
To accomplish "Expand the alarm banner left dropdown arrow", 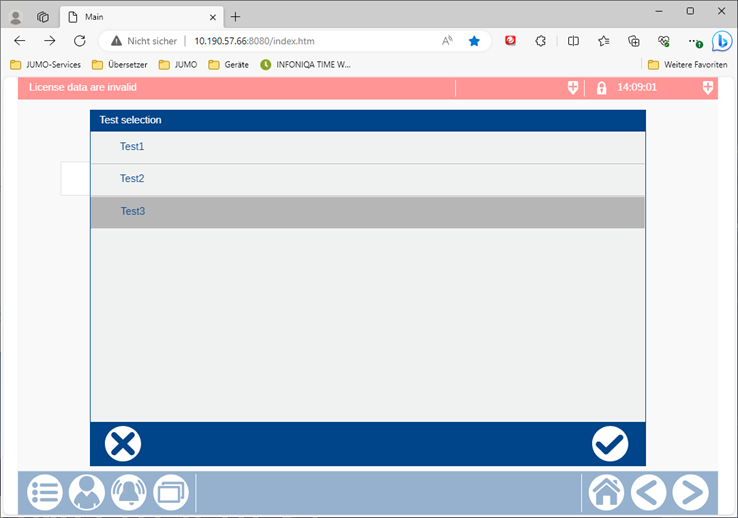I will point(573,88).
